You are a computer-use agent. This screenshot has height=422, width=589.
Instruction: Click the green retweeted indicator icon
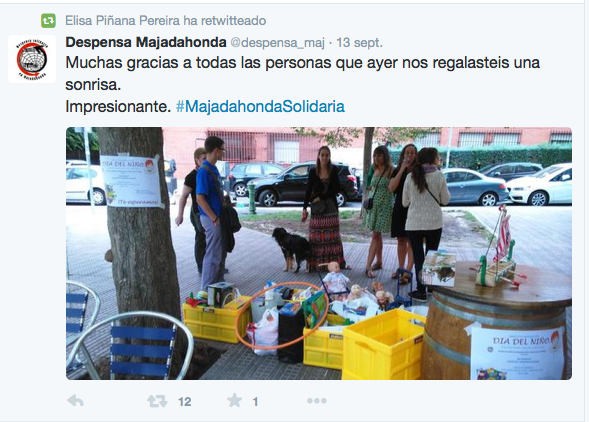click(x=48, y=21)
